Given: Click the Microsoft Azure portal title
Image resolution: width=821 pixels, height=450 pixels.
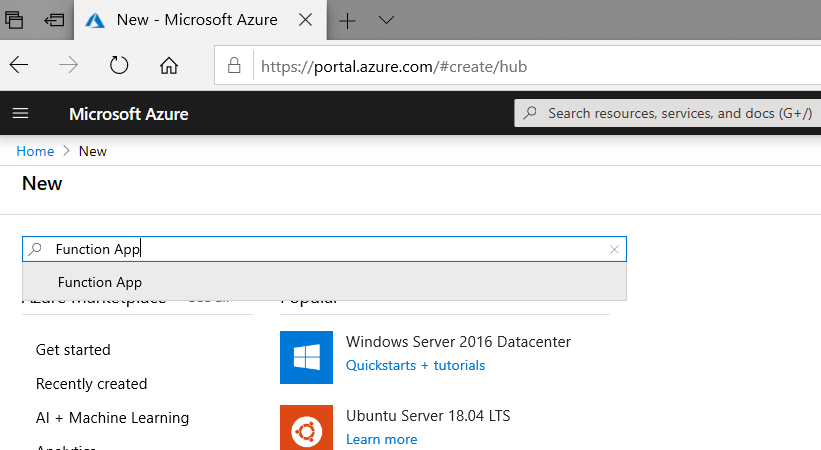Looking at the screenshot, I should (x=129, y=114).
